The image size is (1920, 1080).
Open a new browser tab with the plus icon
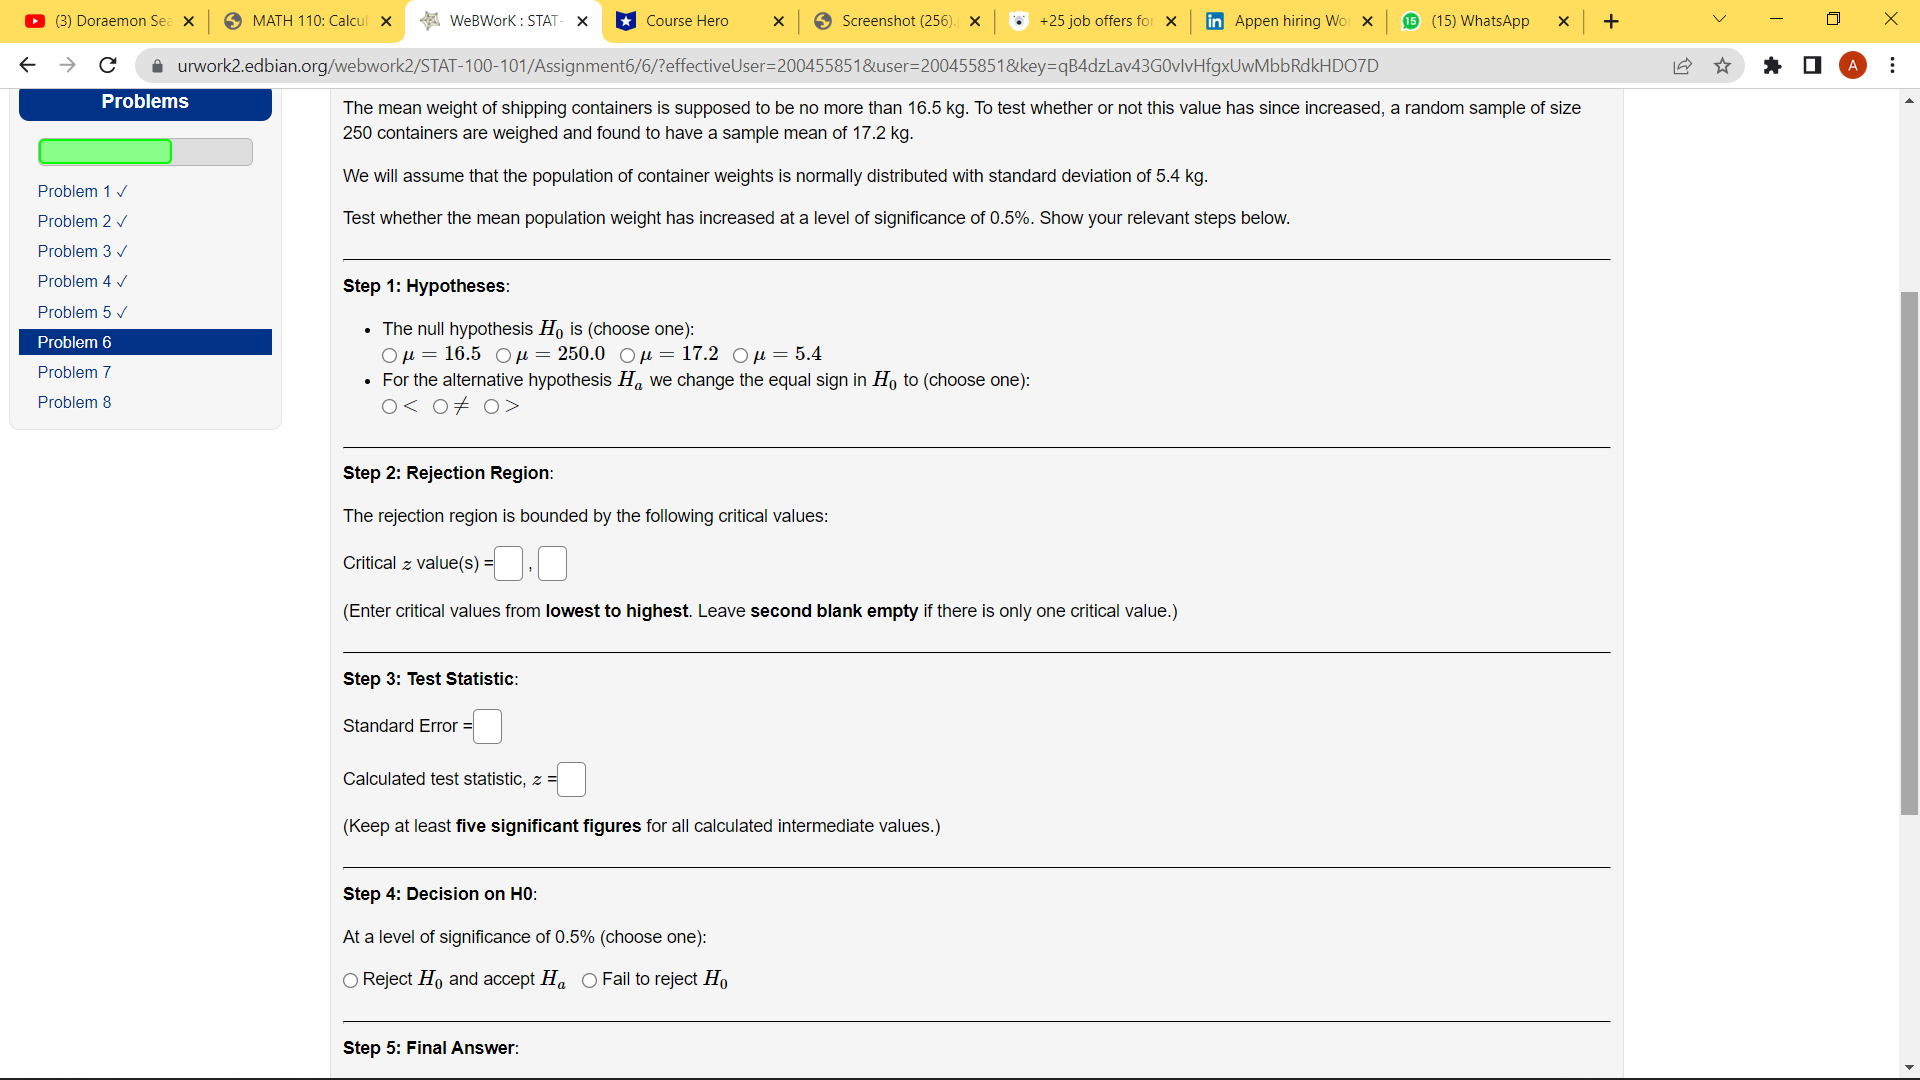pyautogui.click(x=1610, y=21)
